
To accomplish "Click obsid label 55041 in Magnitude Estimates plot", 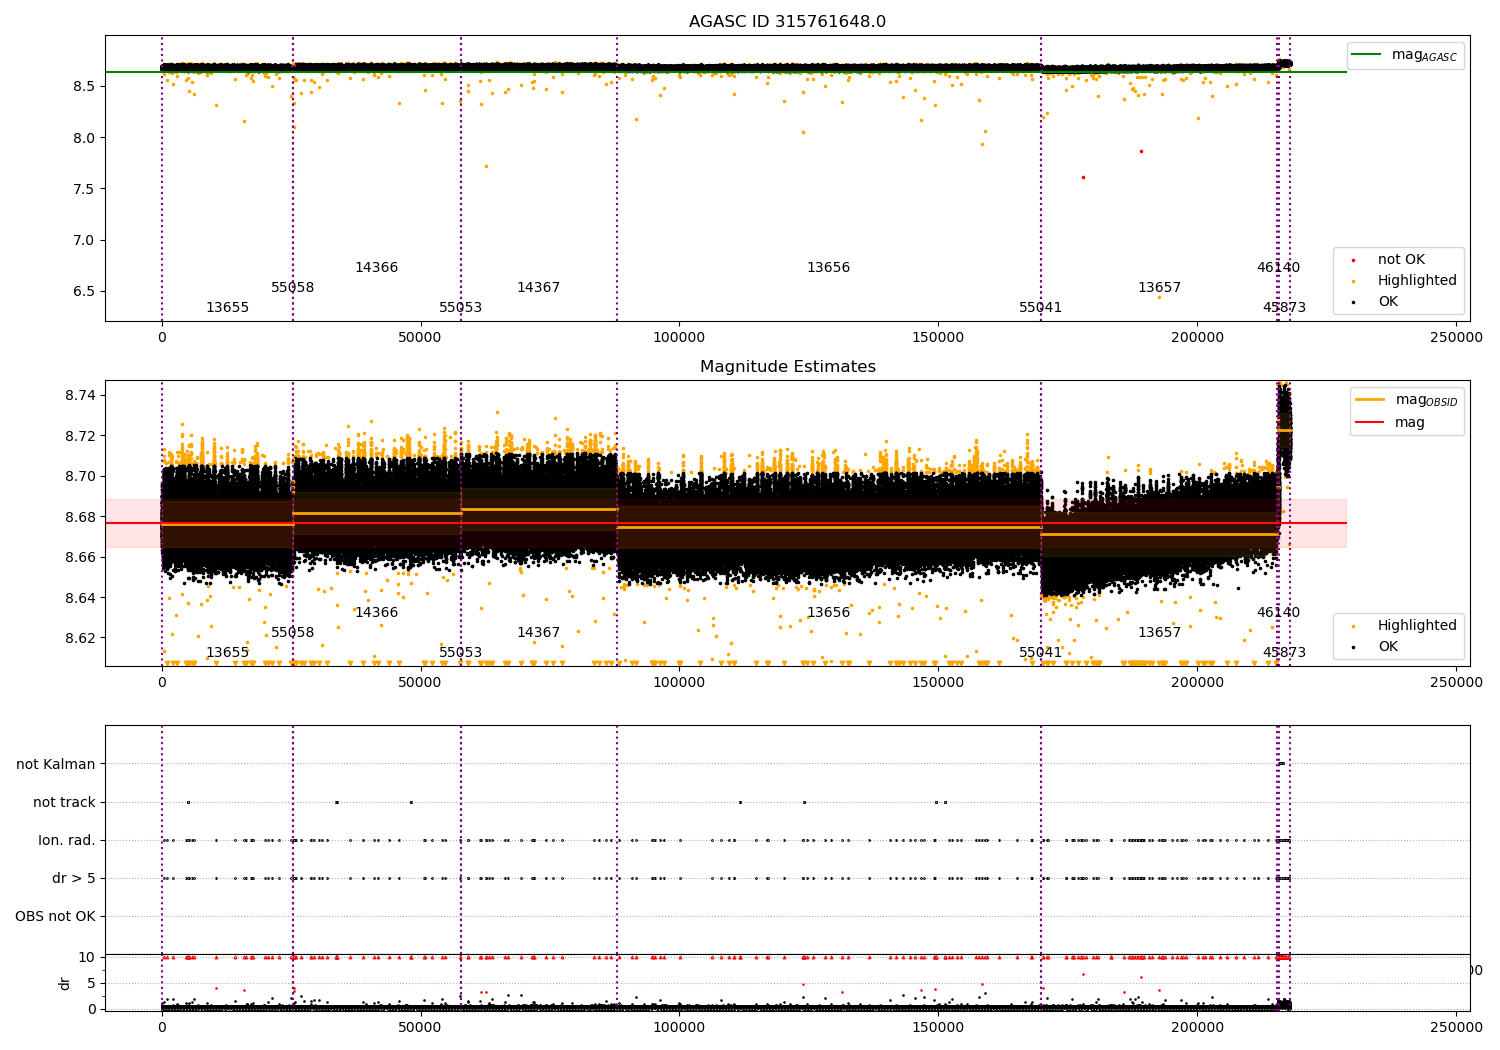I will (1040, 653).
